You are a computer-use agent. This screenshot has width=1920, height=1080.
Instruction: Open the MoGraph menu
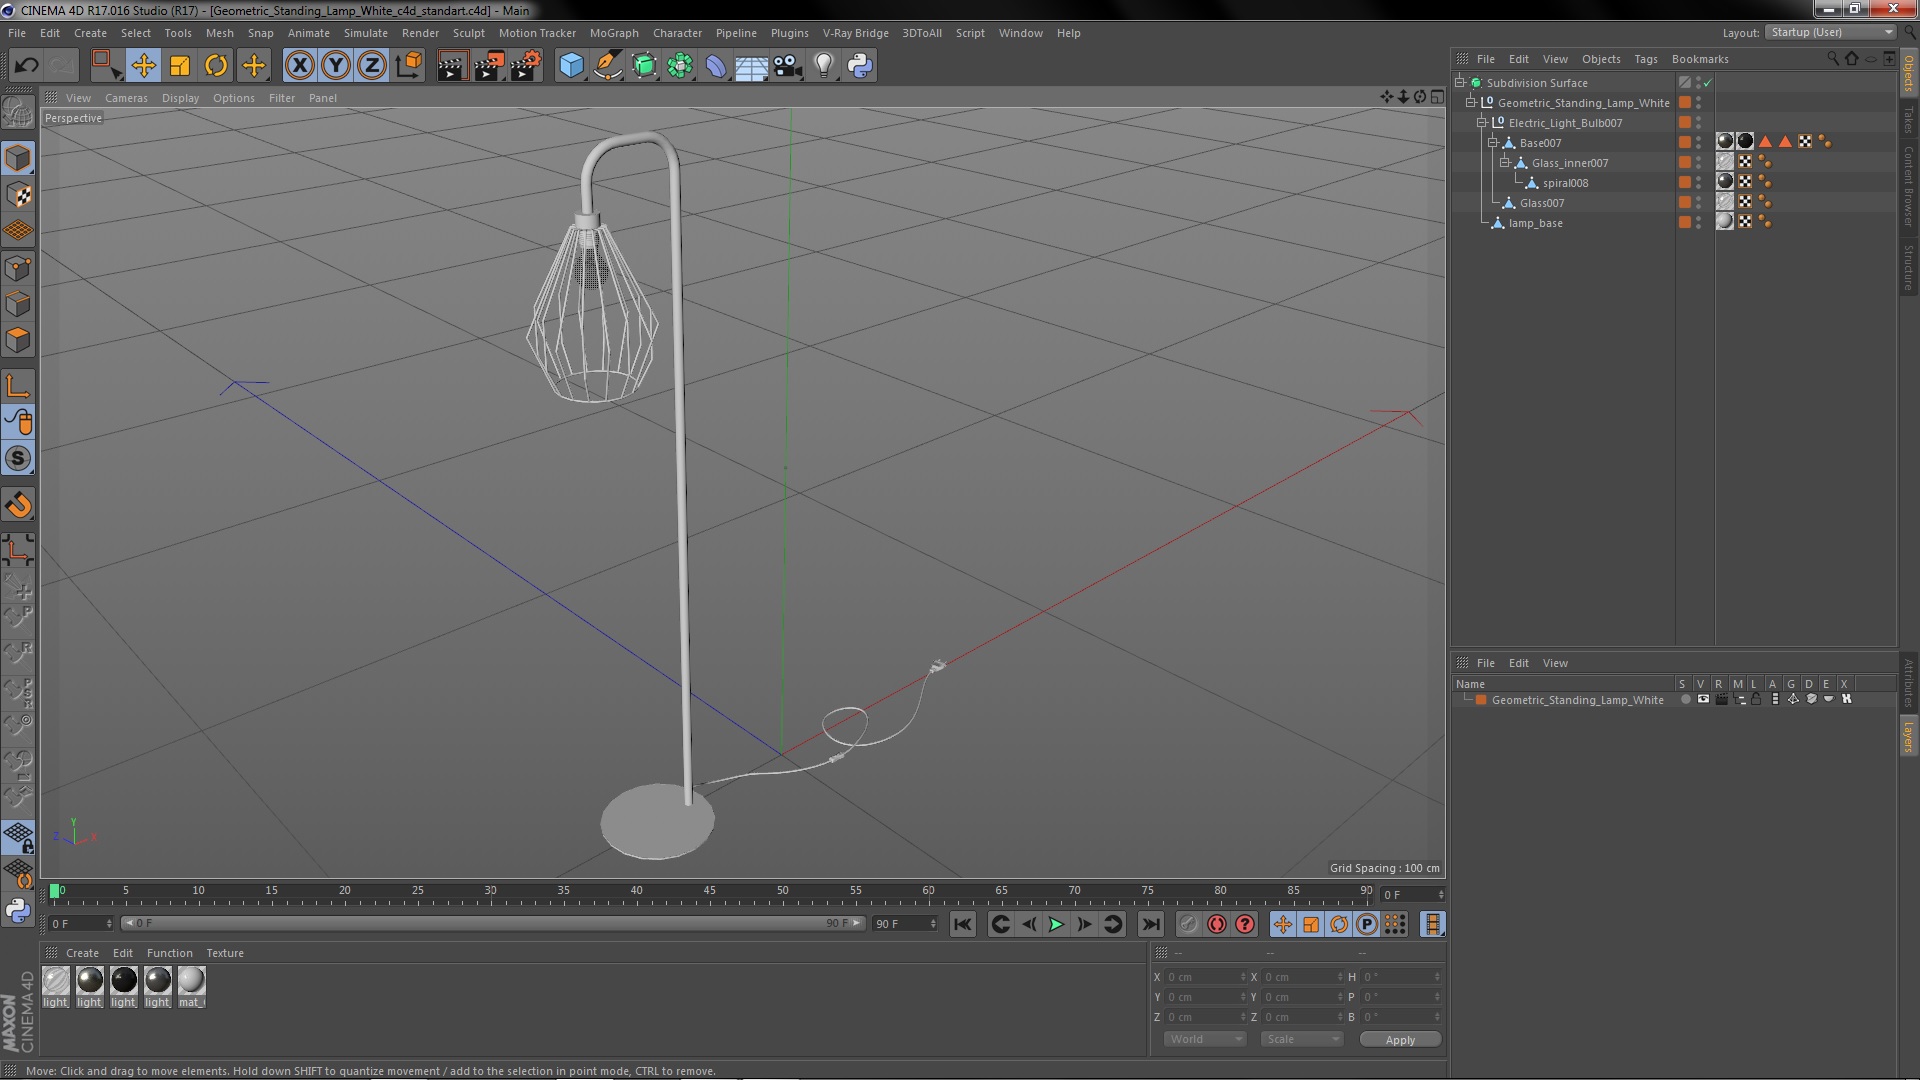coord(613,33)
